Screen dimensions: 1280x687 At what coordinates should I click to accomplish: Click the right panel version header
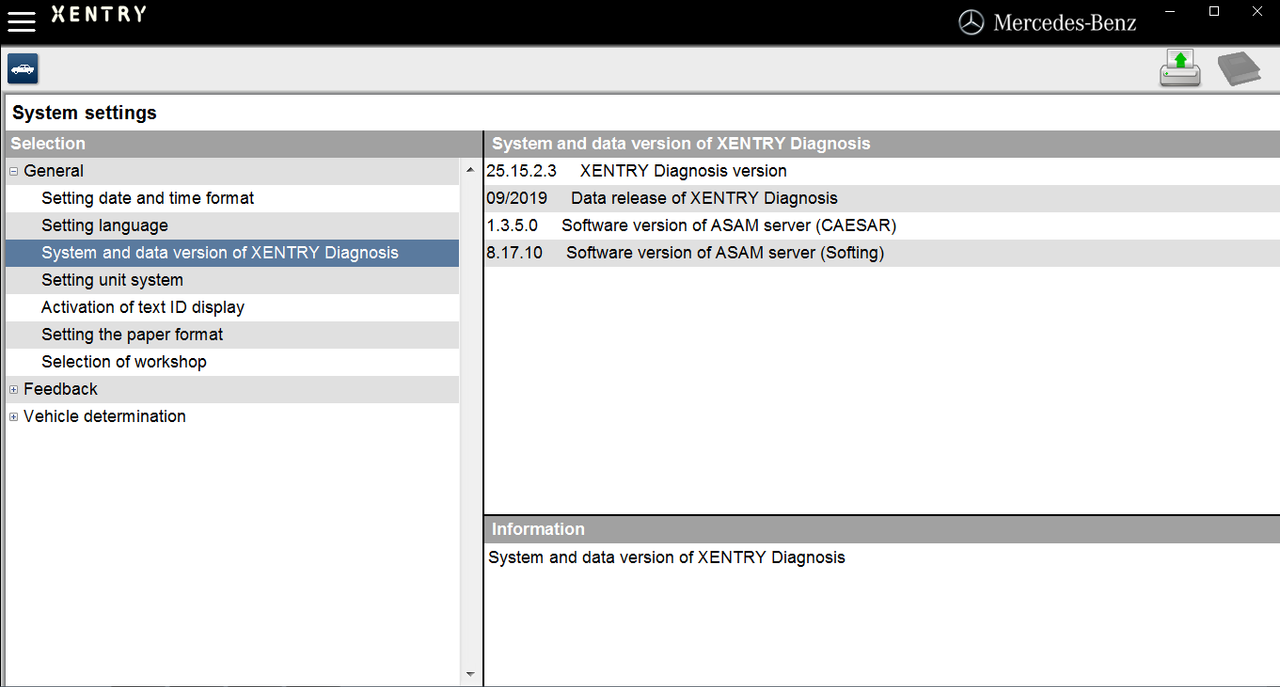coord(882,143)
